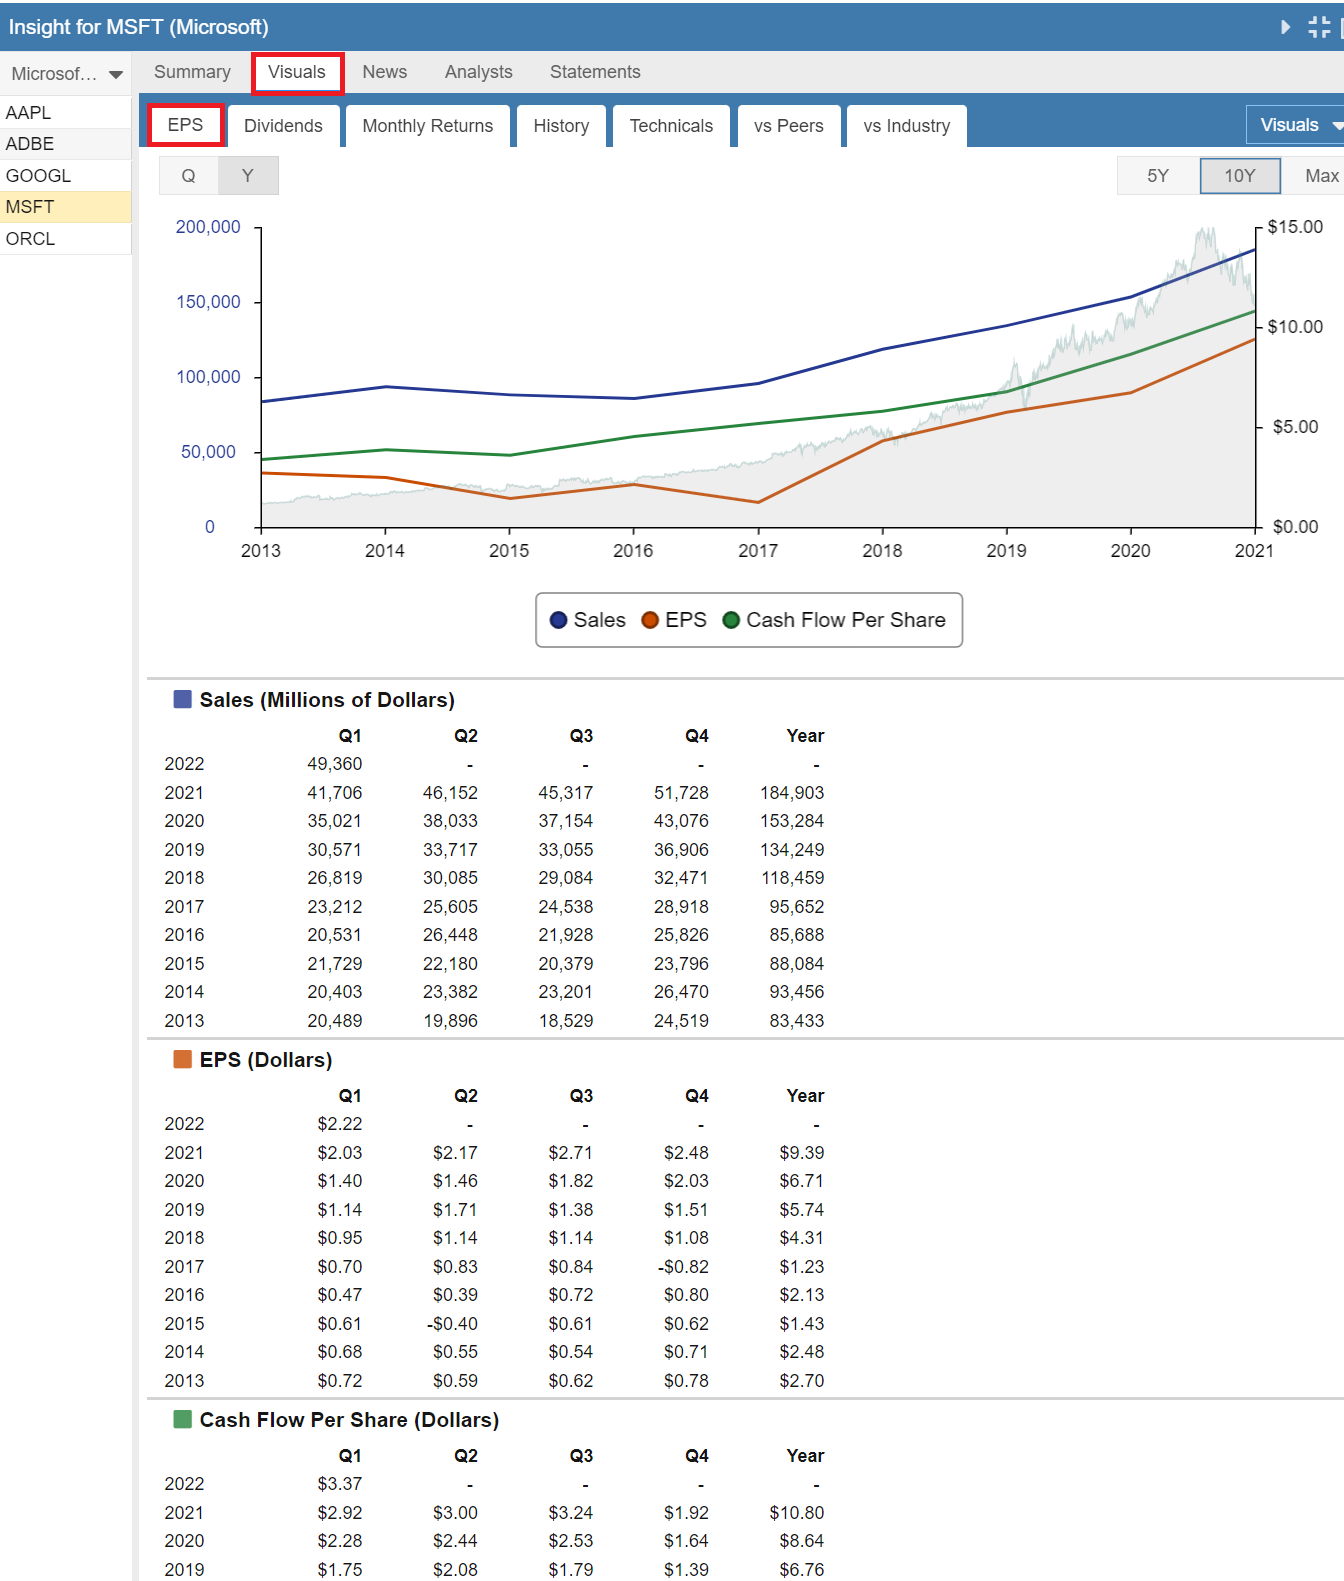Open the Statements tab
This screenshot has height=1581, width=1344.
595,72
